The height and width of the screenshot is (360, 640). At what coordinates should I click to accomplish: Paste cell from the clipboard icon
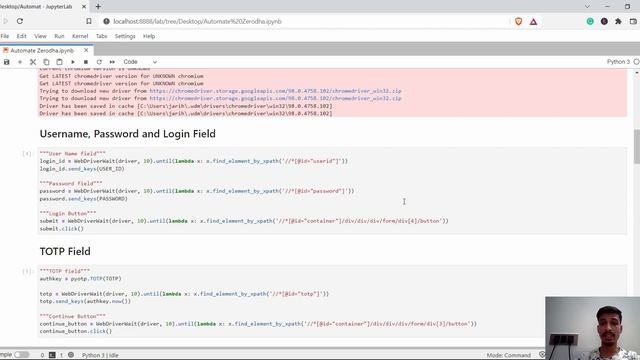(59, 62)
